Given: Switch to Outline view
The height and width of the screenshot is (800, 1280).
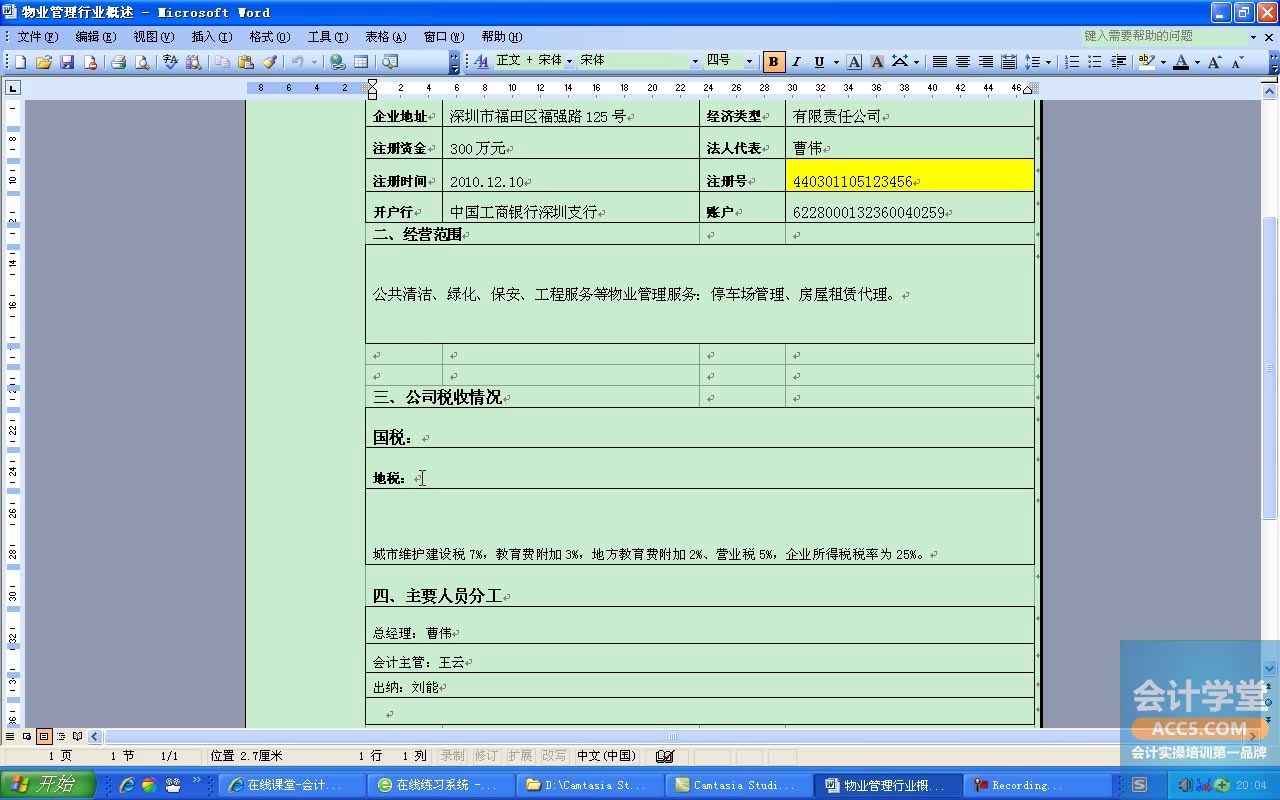Looking at the screenshot, I should tap(61, 736).
